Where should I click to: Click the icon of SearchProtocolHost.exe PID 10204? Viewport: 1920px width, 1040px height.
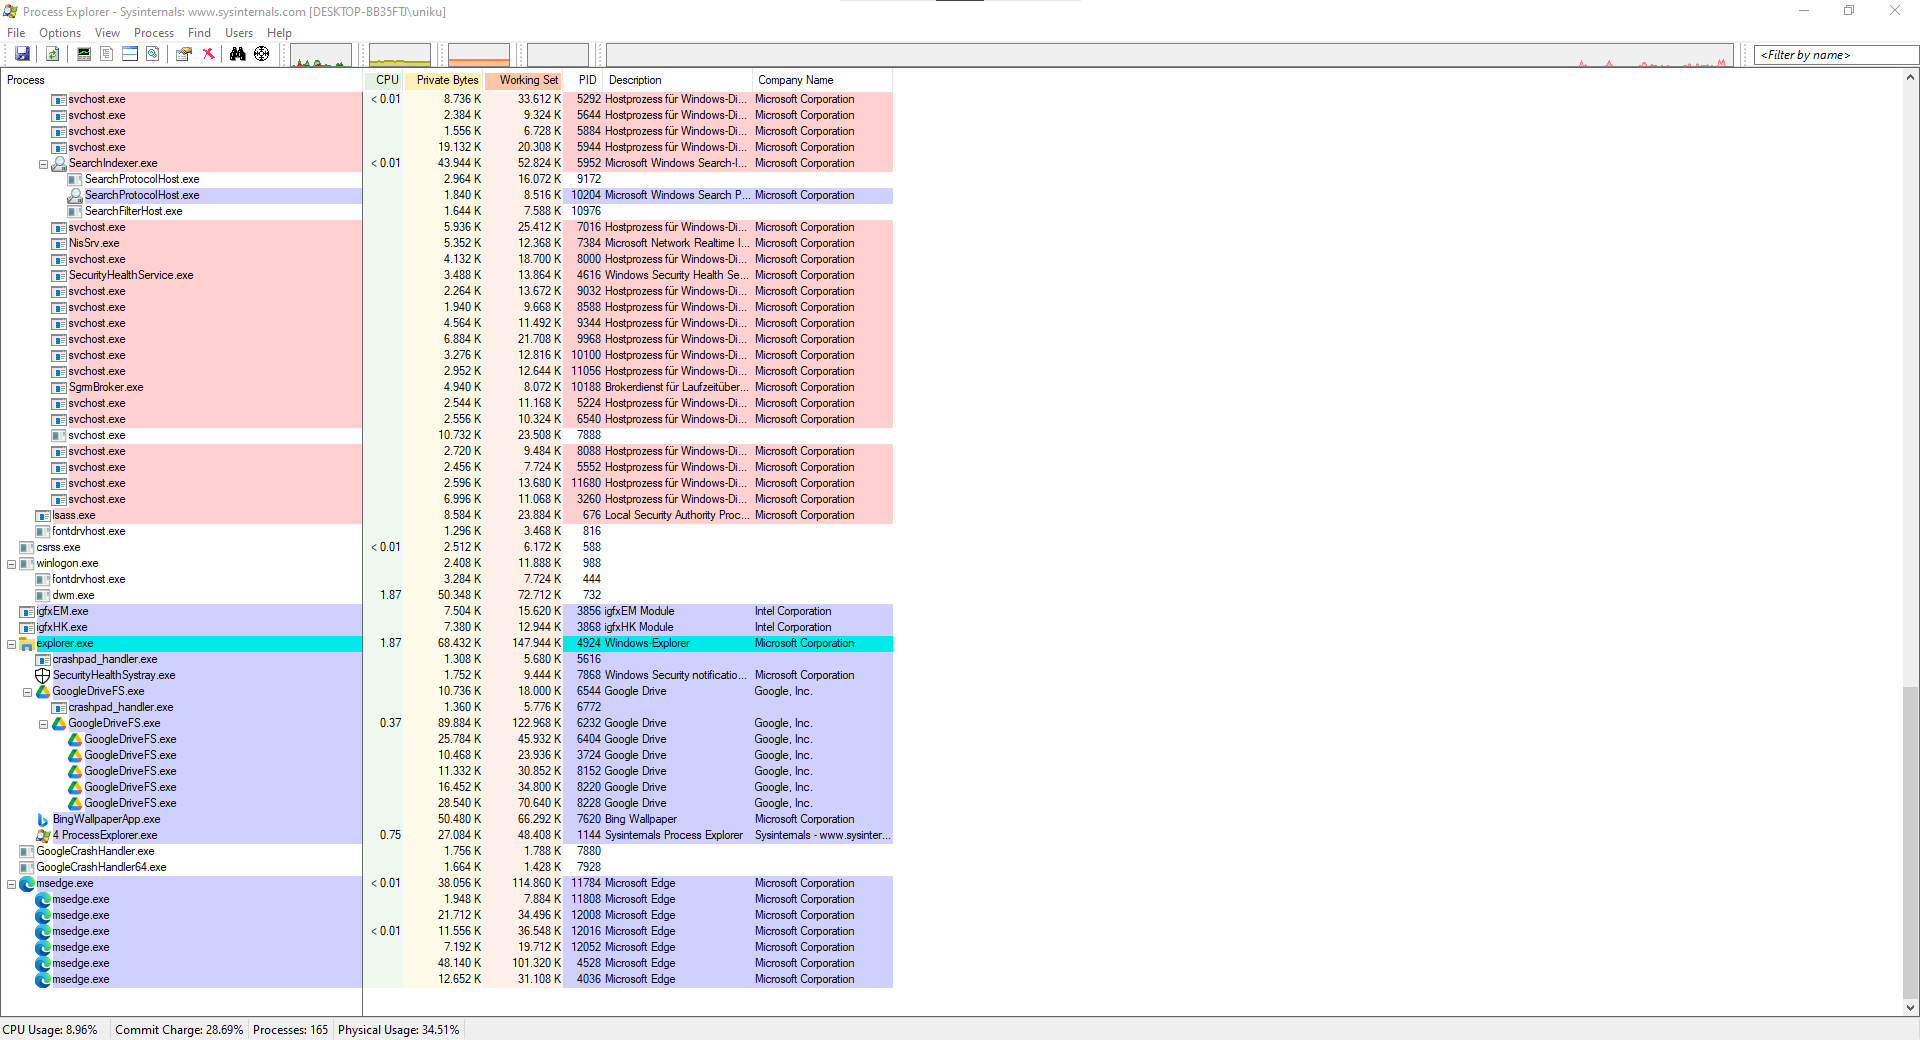(x=75, y=196)
